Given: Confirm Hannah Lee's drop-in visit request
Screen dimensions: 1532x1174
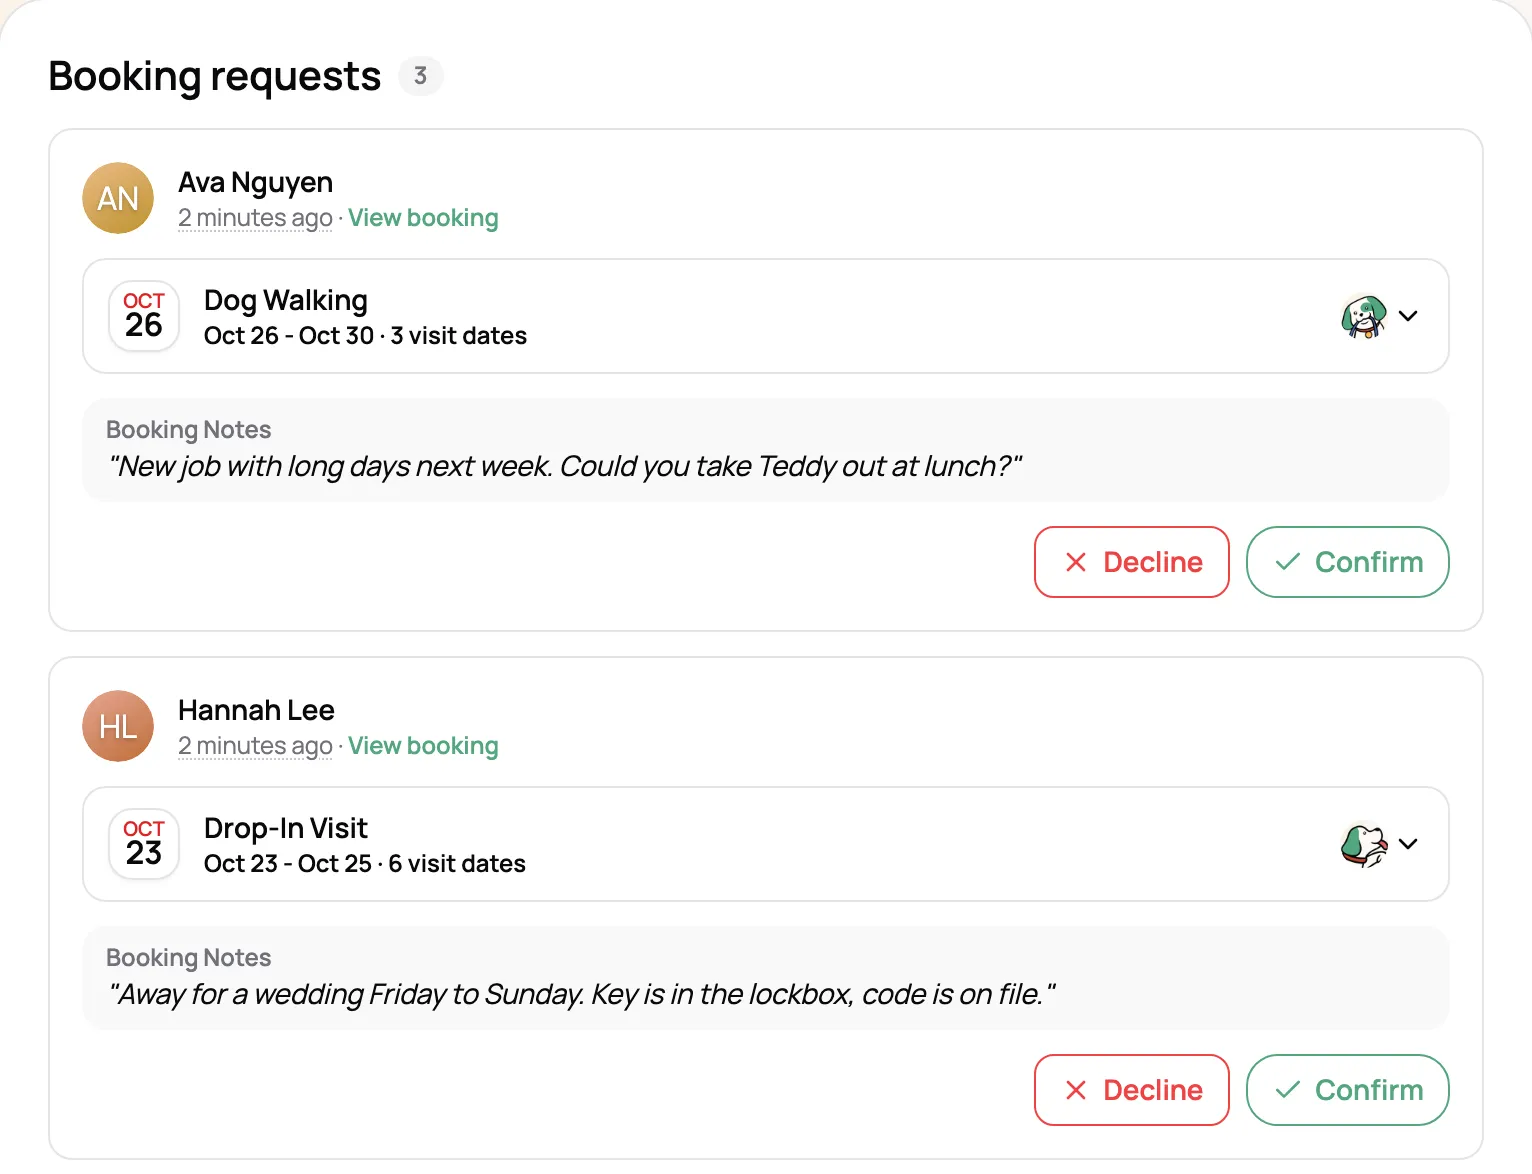Looking at the screenshot, I should 1348,1090.
